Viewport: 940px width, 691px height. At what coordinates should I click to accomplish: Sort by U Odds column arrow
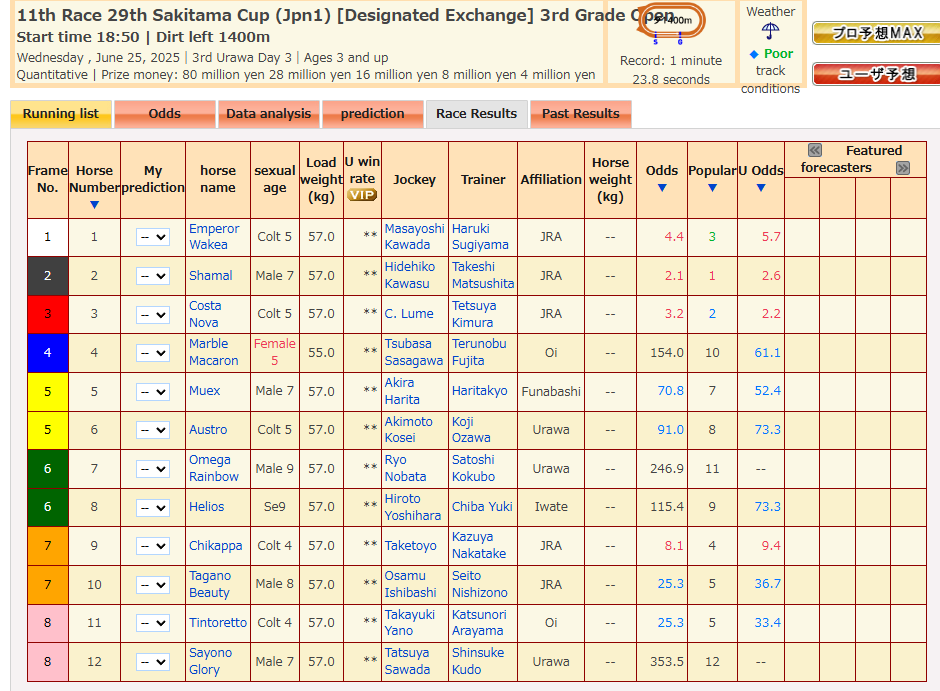[761, 188]
